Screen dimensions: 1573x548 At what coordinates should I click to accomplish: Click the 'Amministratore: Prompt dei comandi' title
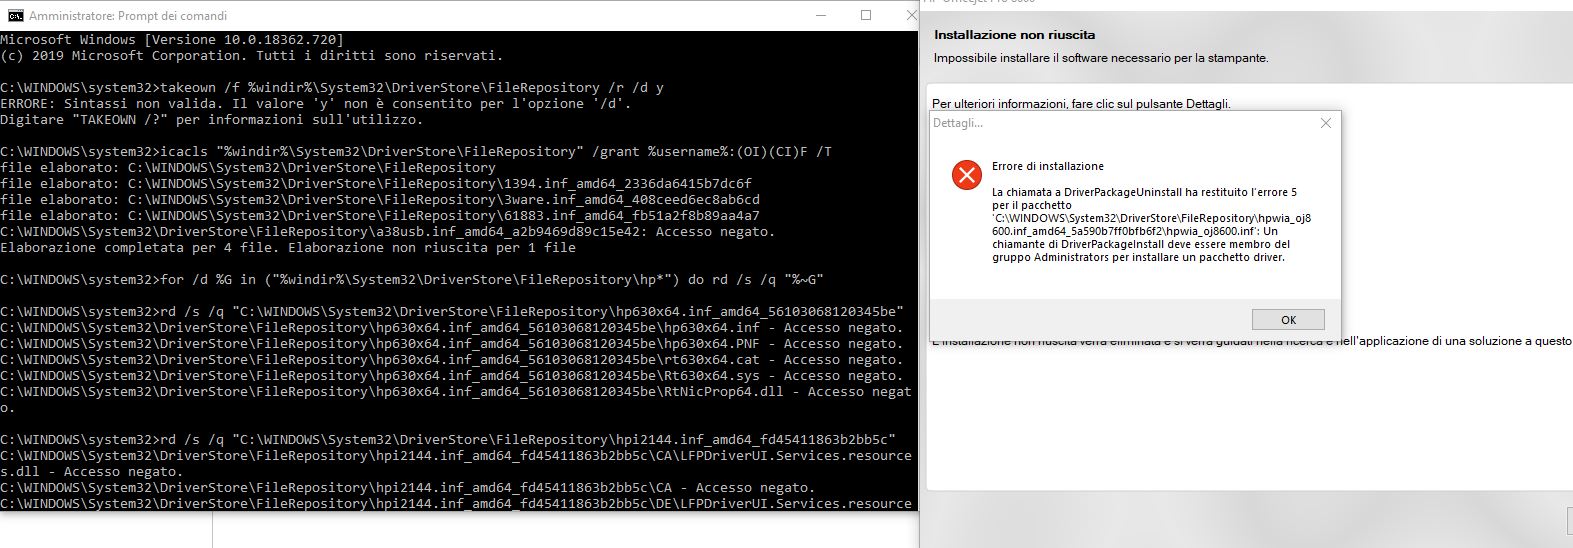[128, 16]
